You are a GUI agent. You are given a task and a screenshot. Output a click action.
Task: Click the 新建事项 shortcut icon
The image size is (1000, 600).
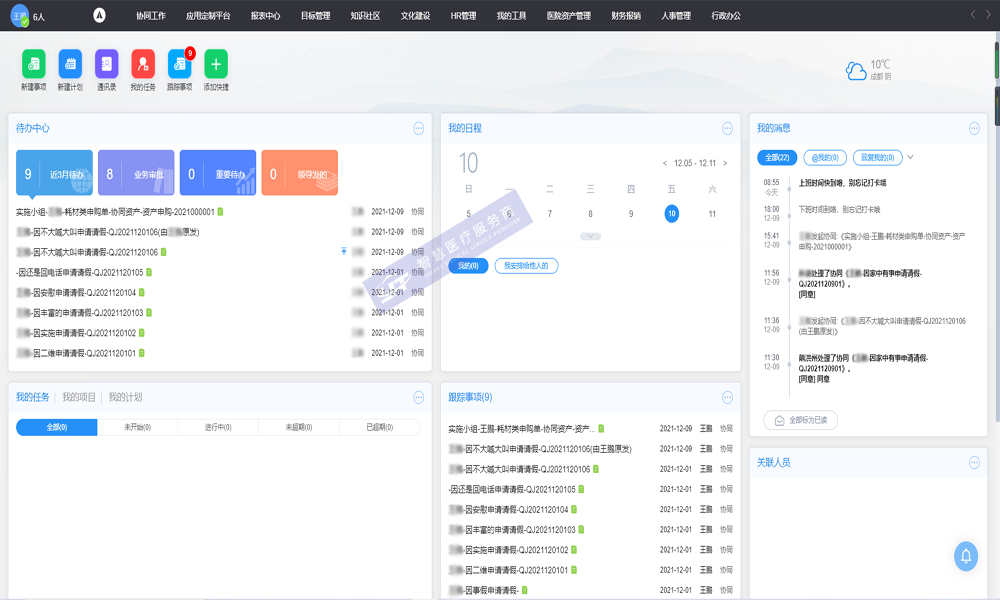click(34, 64)
